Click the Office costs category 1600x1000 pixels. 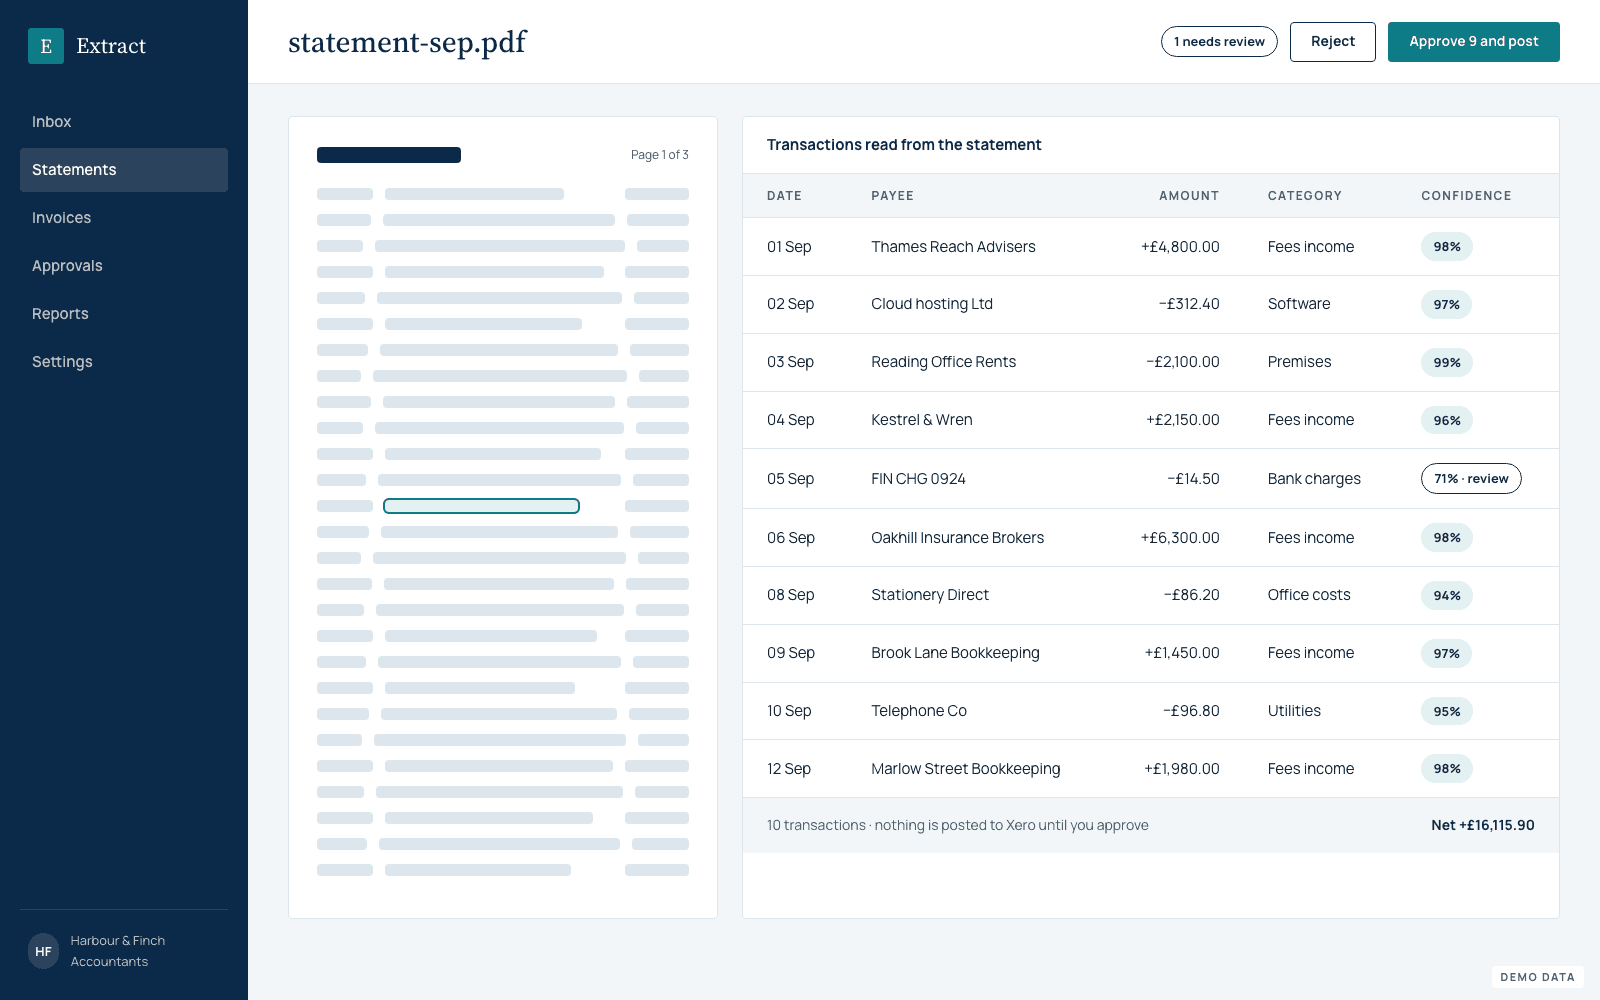1309,595
